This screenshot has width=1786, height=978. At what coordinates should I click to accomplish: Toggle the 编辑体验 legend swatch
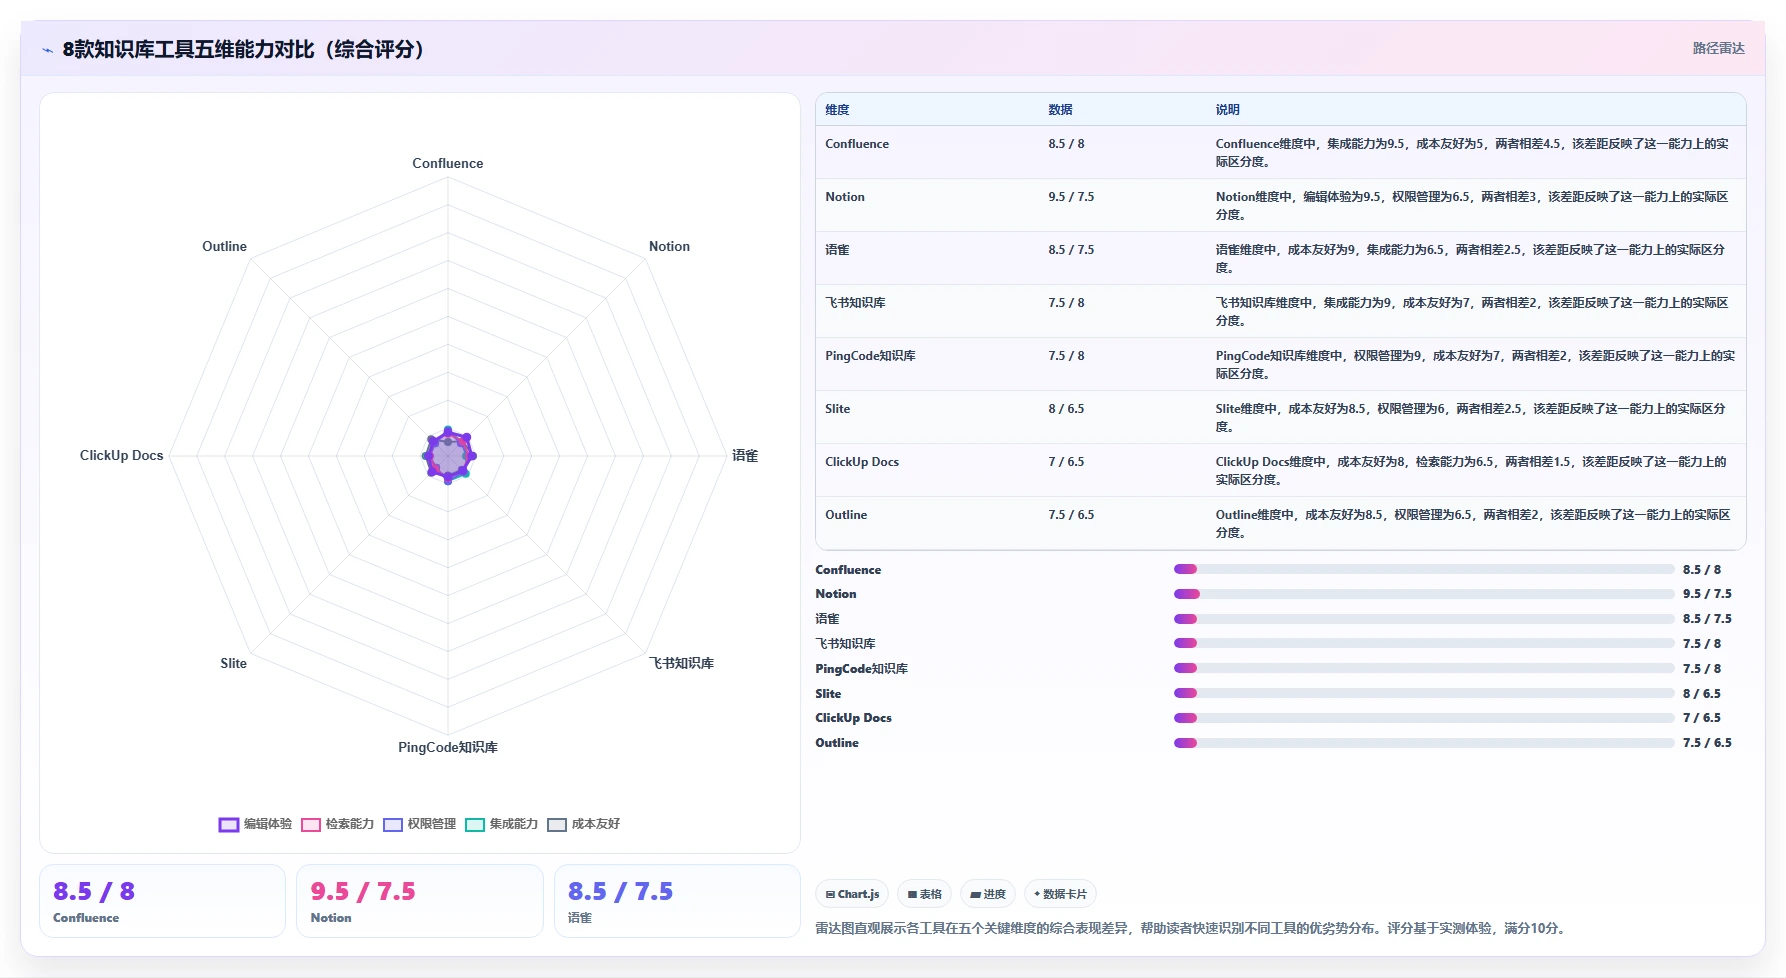(229, 825)
